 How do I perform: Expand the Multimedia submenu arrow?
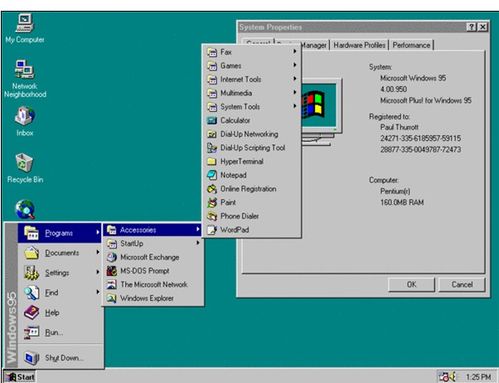coord(295,92)
